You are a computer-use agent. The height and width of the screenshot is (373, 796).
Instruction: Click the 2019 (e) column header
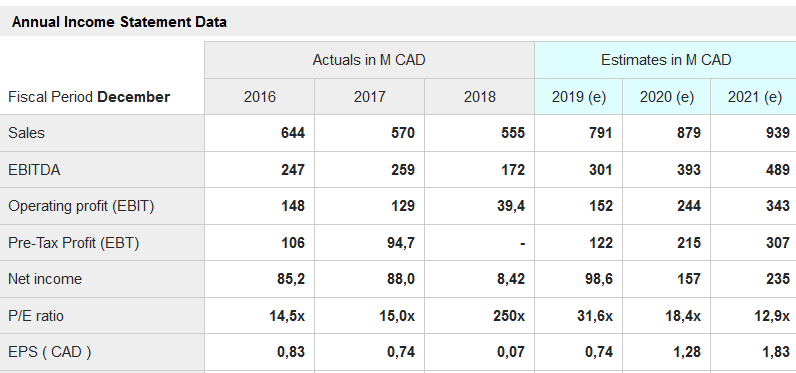click(x=579, y=96)
